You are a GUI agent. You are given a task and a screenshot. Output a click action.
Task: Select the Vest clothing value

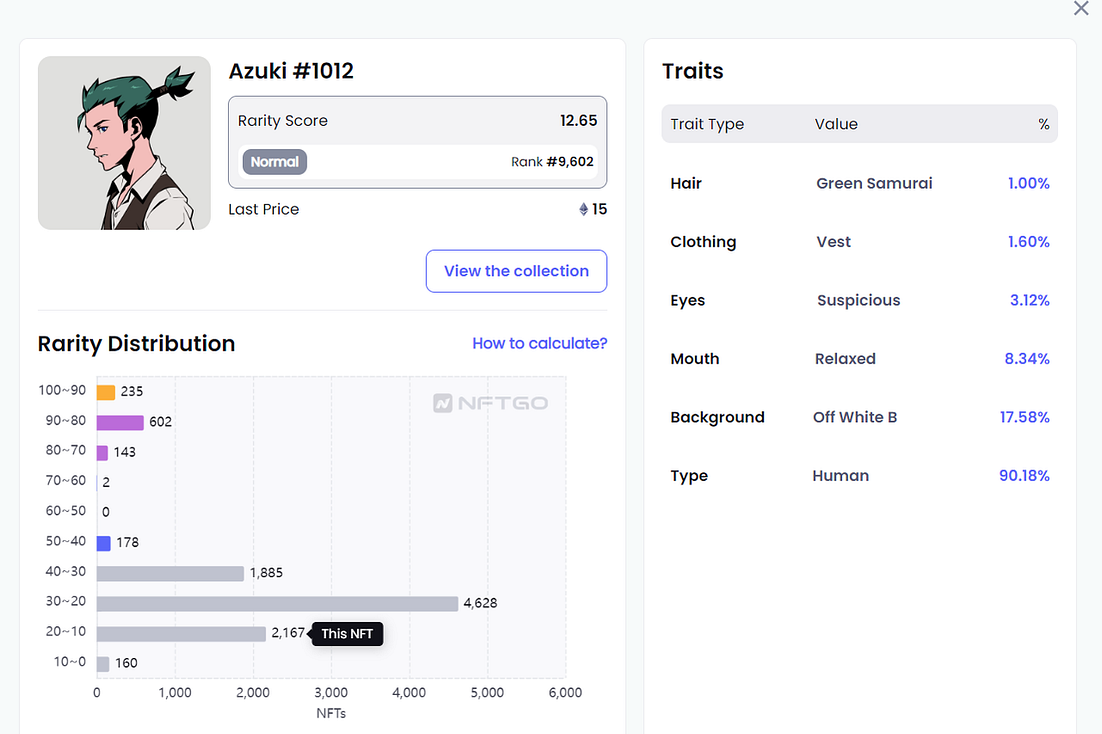coord(834,242)
